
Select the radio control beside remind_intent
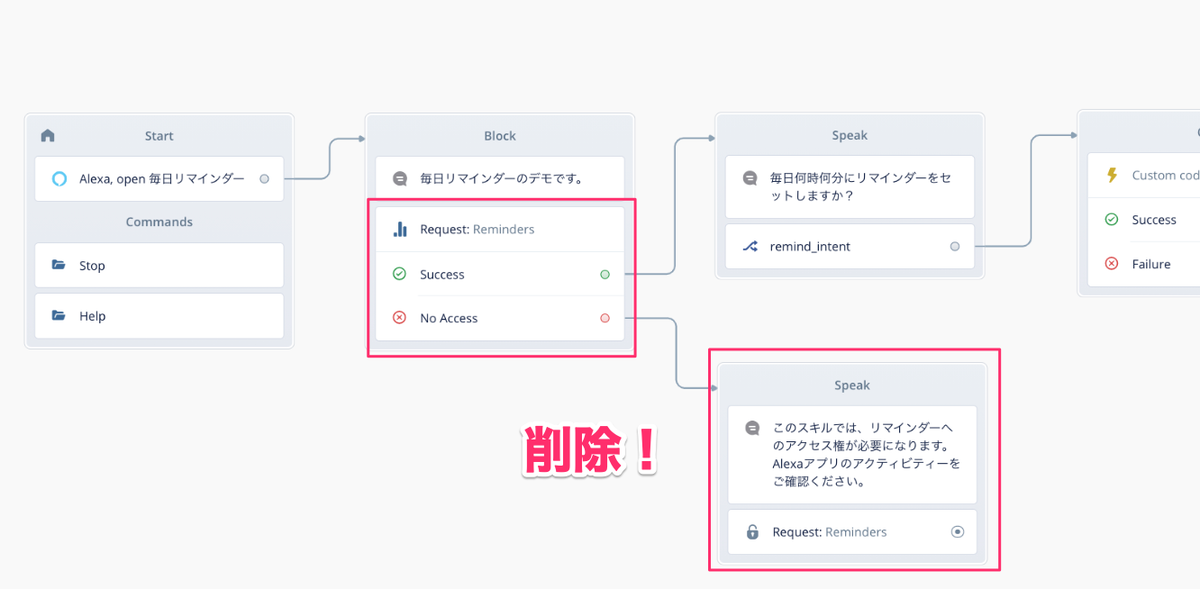(955, 246)
